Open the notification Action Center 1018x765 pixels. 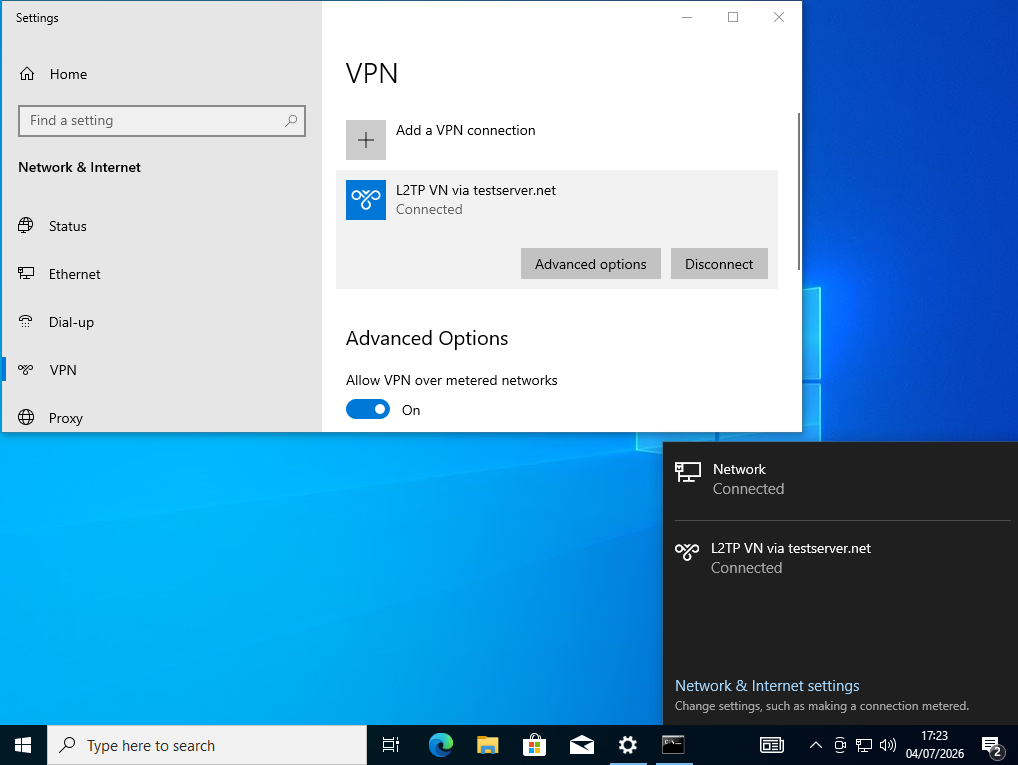click(x=991, y=746)
